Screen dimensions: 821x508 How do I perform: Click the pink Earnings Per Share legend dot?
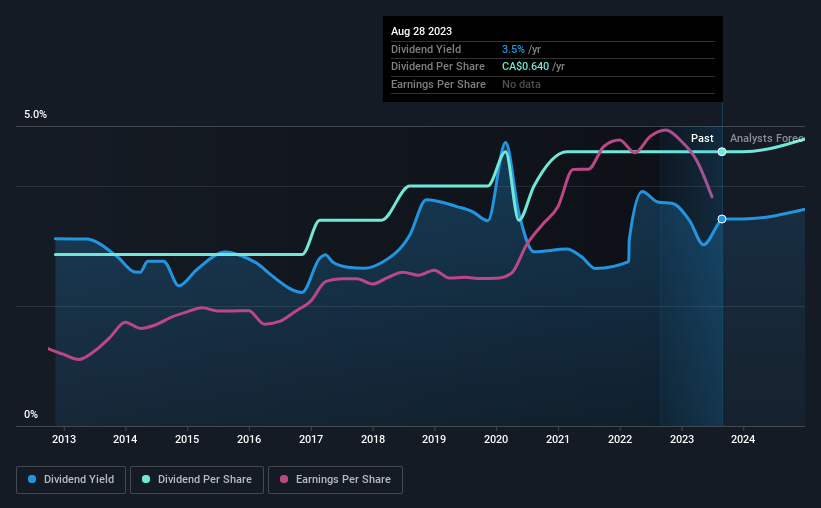[284, 479]
